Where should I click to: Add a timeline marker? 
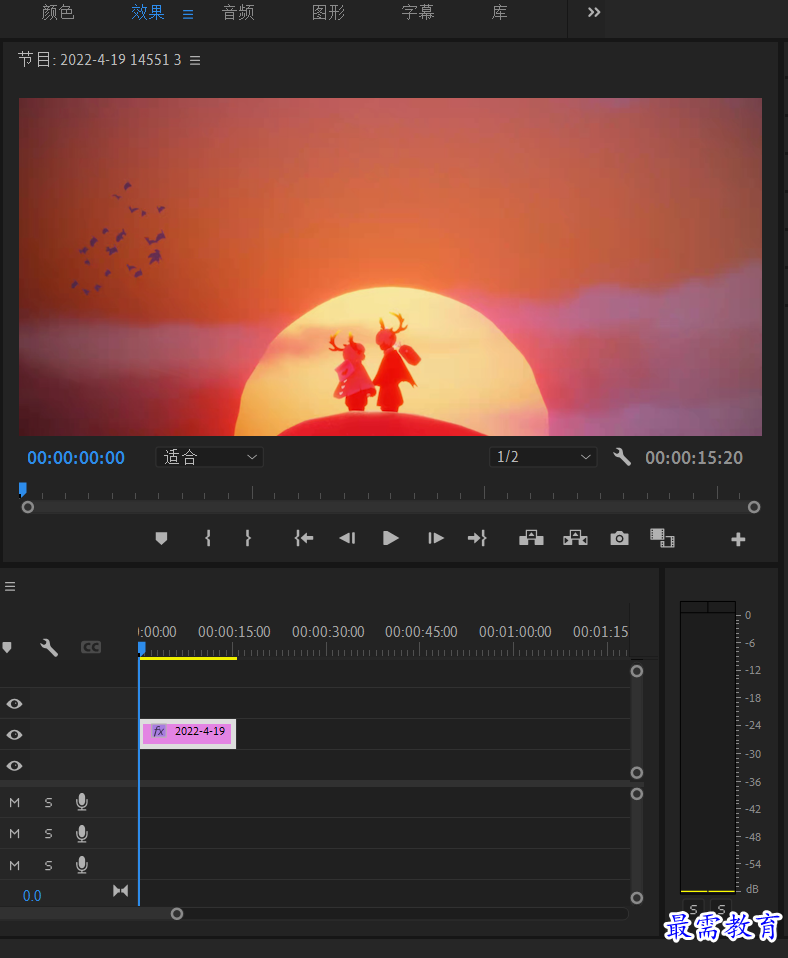[x=7, y=648]
